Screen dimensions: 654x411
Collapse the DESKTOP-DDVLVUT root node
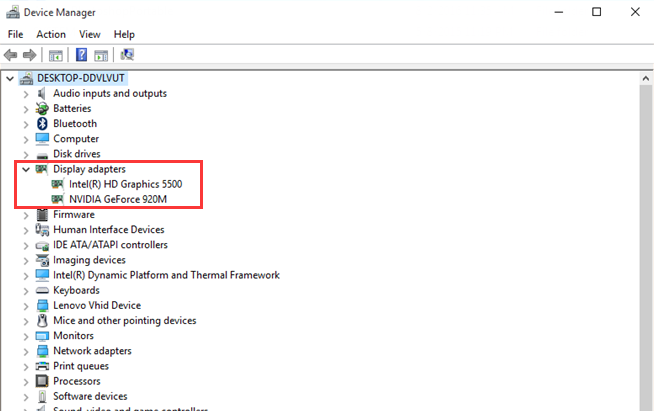11,79
